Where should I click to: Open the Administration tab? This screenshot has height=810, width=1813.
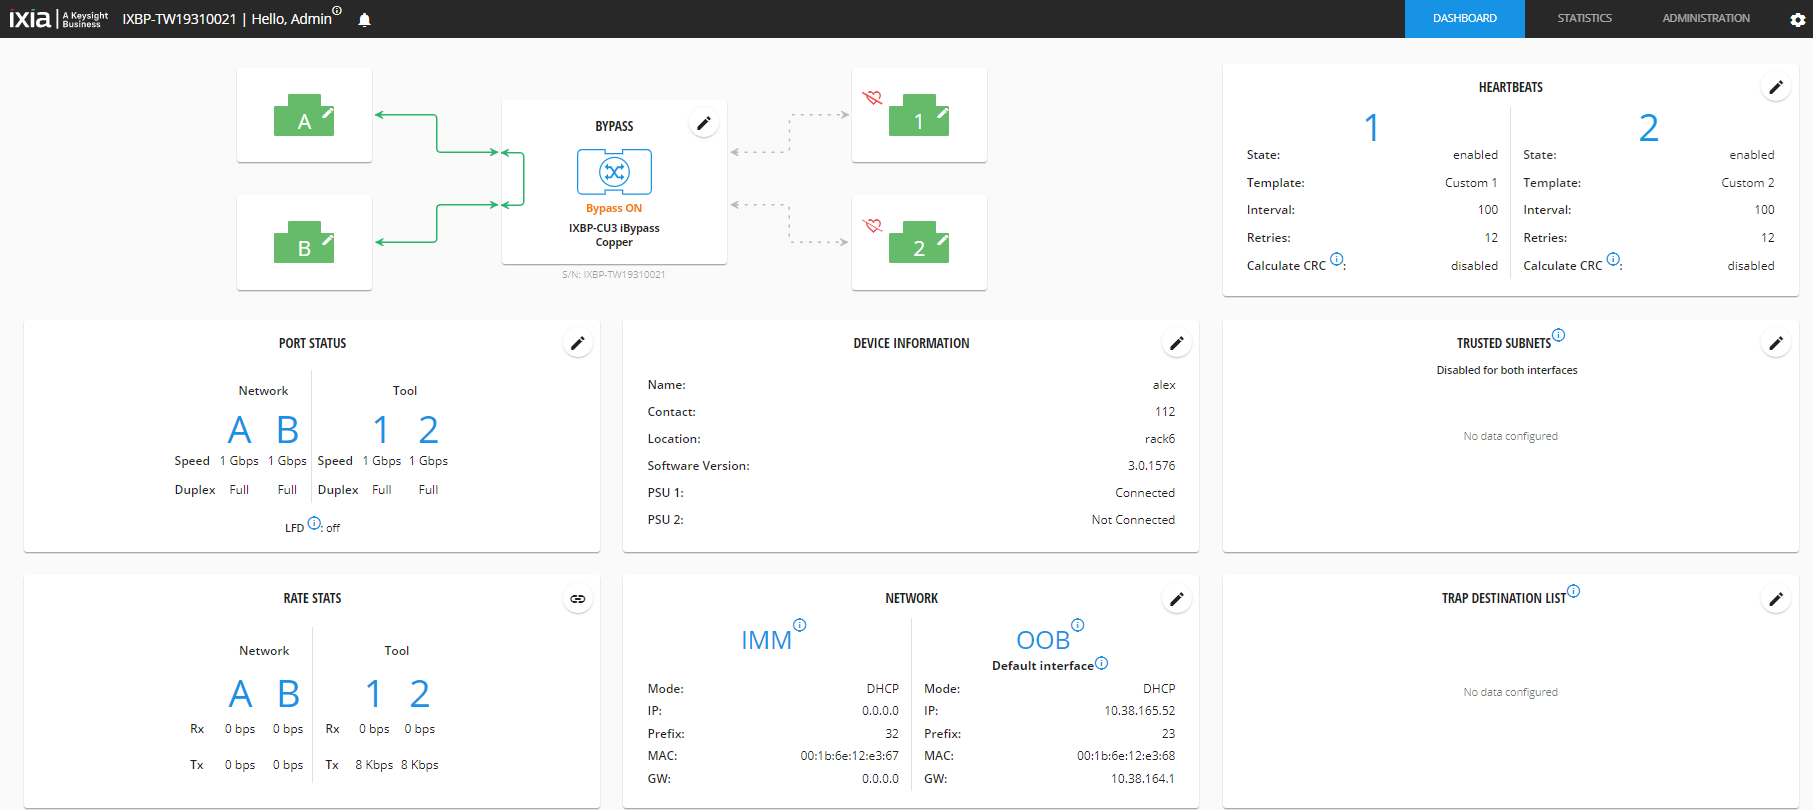[x=1705, y=19]
